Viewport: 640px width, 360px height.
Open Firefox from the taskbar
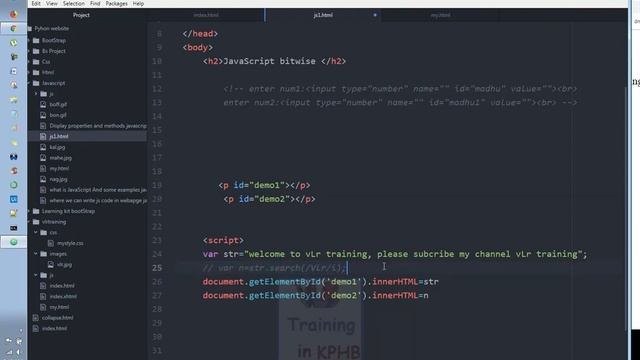click(x=13, y=14)
